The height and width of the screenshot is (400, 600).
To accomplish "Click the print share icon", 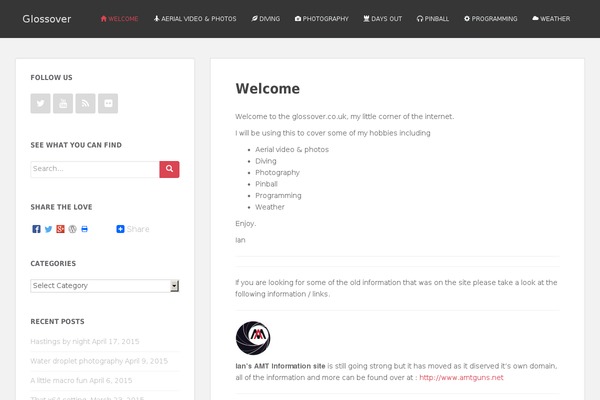I will pyautogui.click(x=85, y=229).
